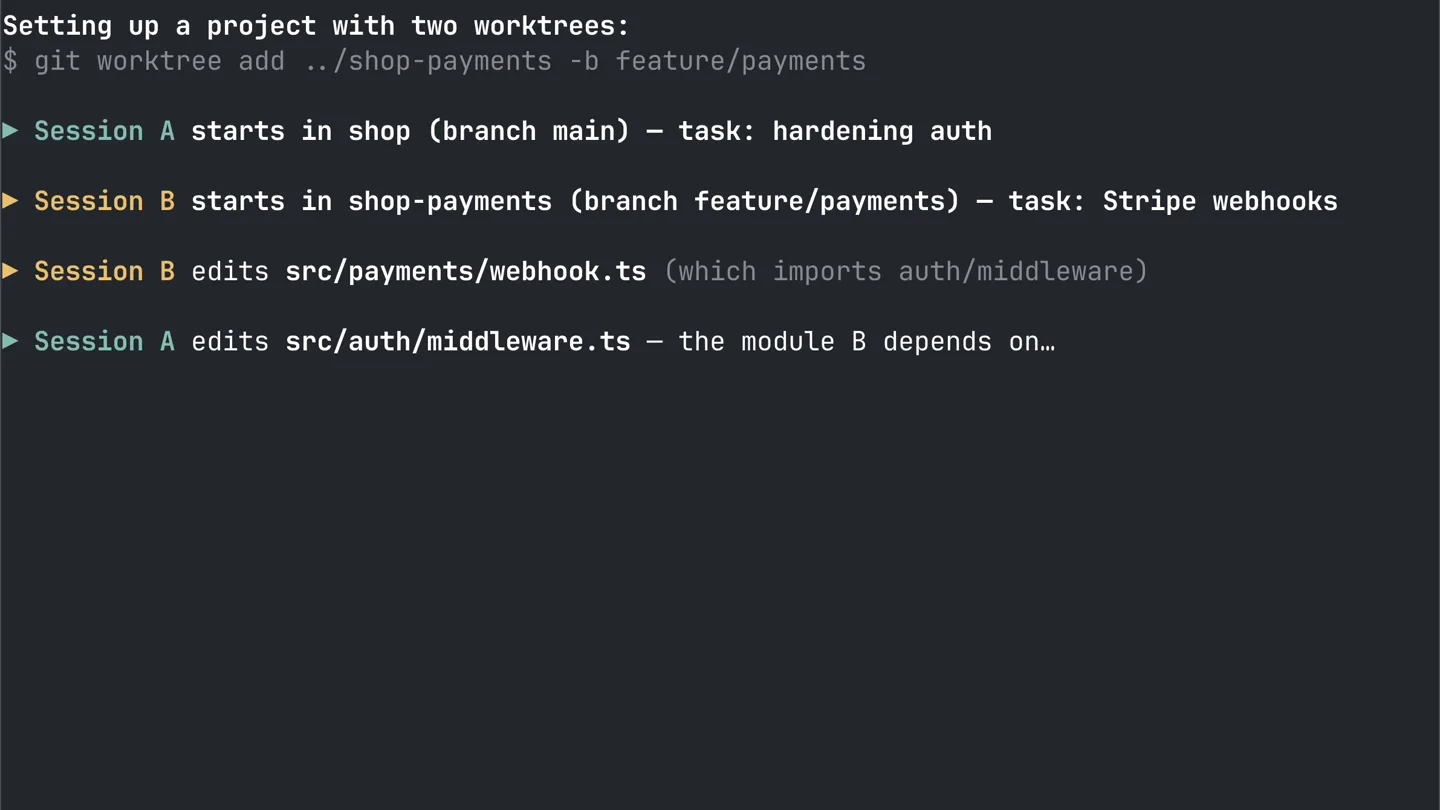Click 'the module B depends on…' text
This screenshot has height=810, width=1440.
click(x=866, y=341)
